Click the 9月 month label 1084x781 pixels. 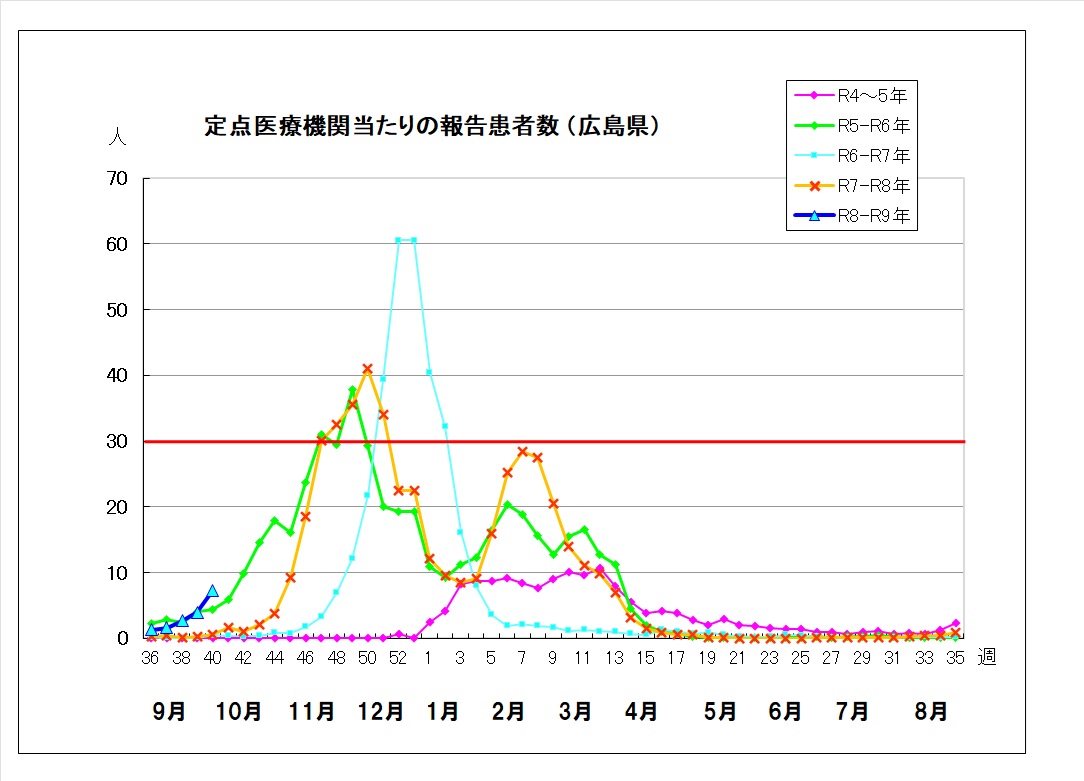[x=169, y=711]
